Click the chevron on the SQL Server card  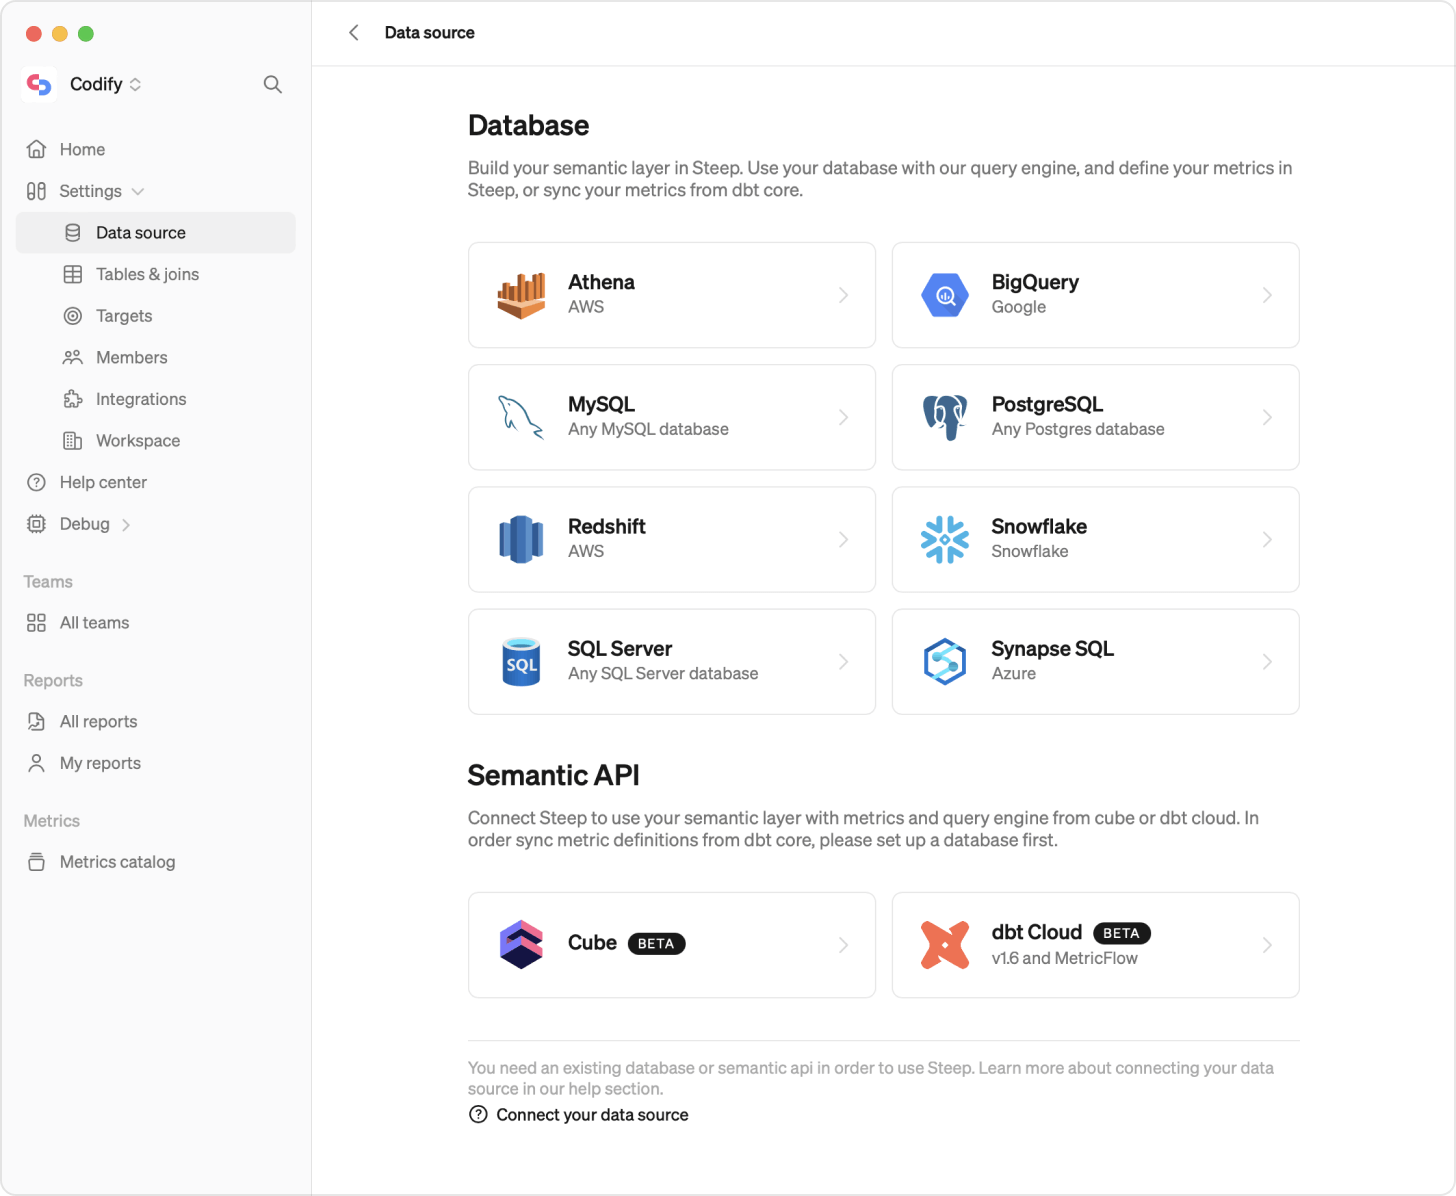click(x=844, y=662)
